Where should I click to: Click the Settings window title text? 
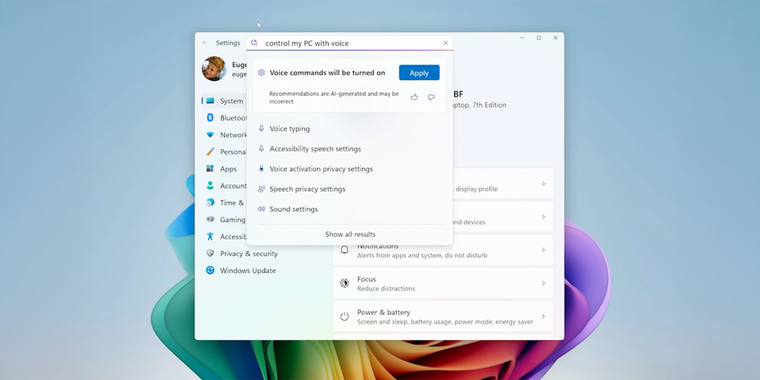[228, 43]
